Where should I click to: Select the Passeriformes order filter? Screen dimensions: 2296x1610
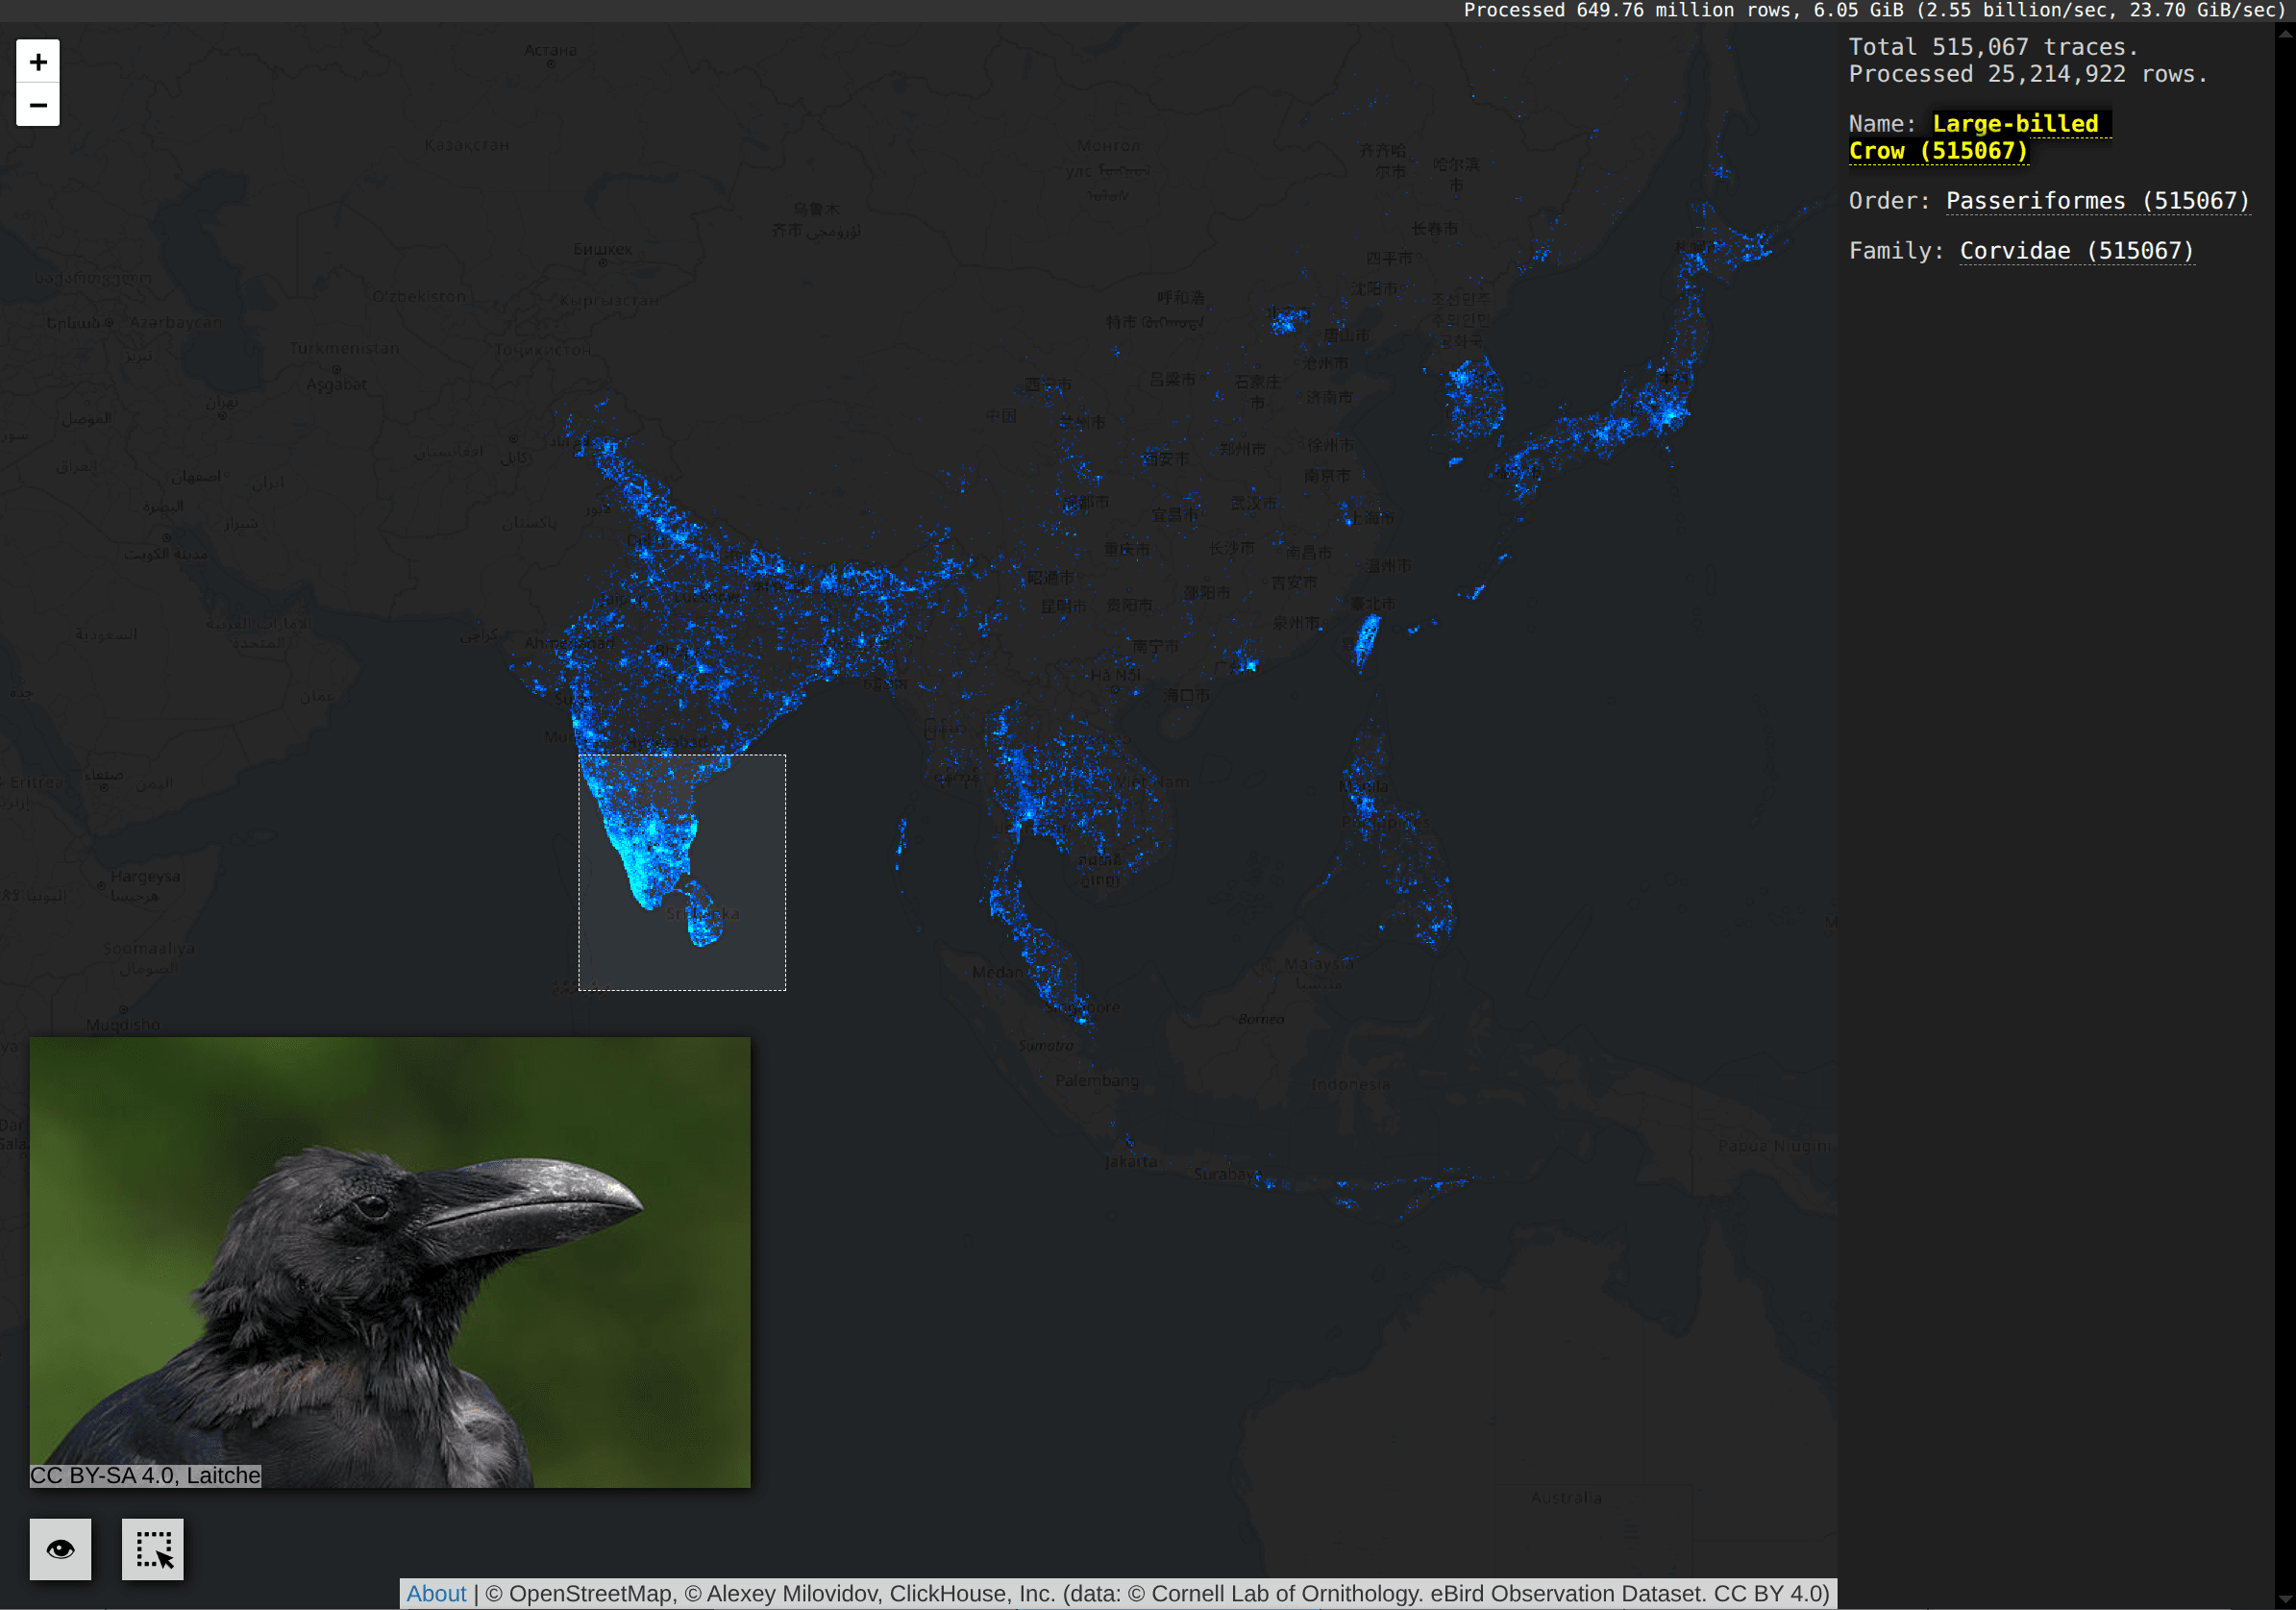(x=2096, y=201)
